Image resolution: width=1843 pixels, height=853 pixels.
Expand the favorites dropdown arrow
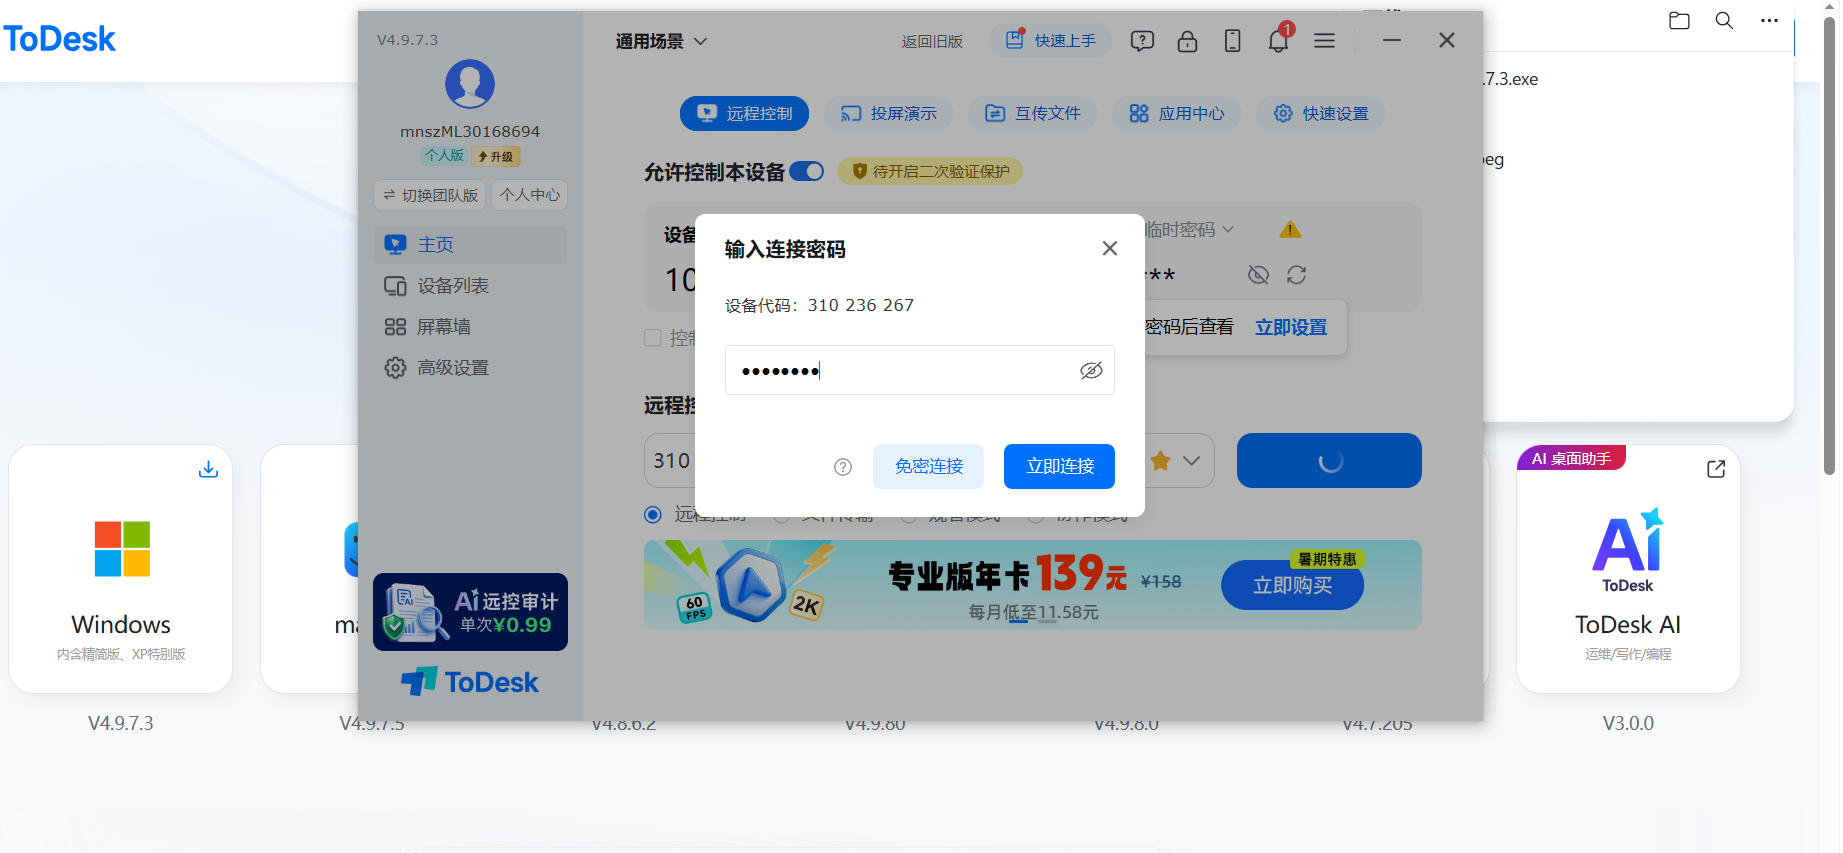1191,461
